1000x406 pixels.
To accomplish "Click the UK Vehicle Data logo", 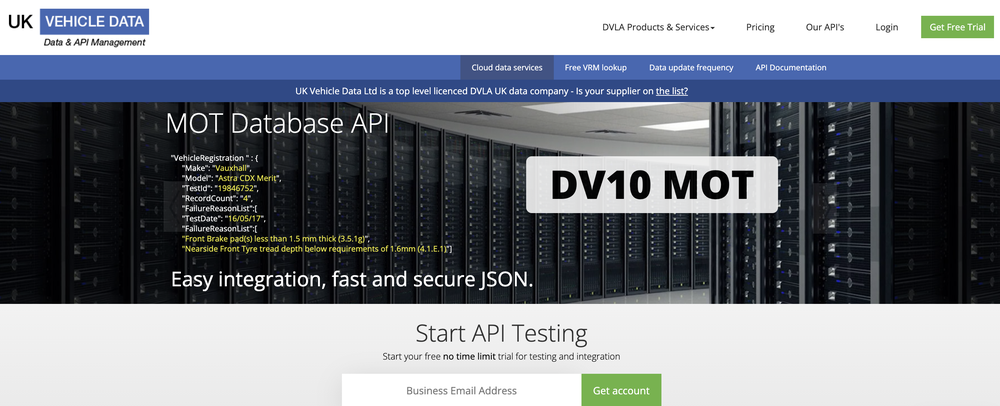I will (x=78, y=28).
